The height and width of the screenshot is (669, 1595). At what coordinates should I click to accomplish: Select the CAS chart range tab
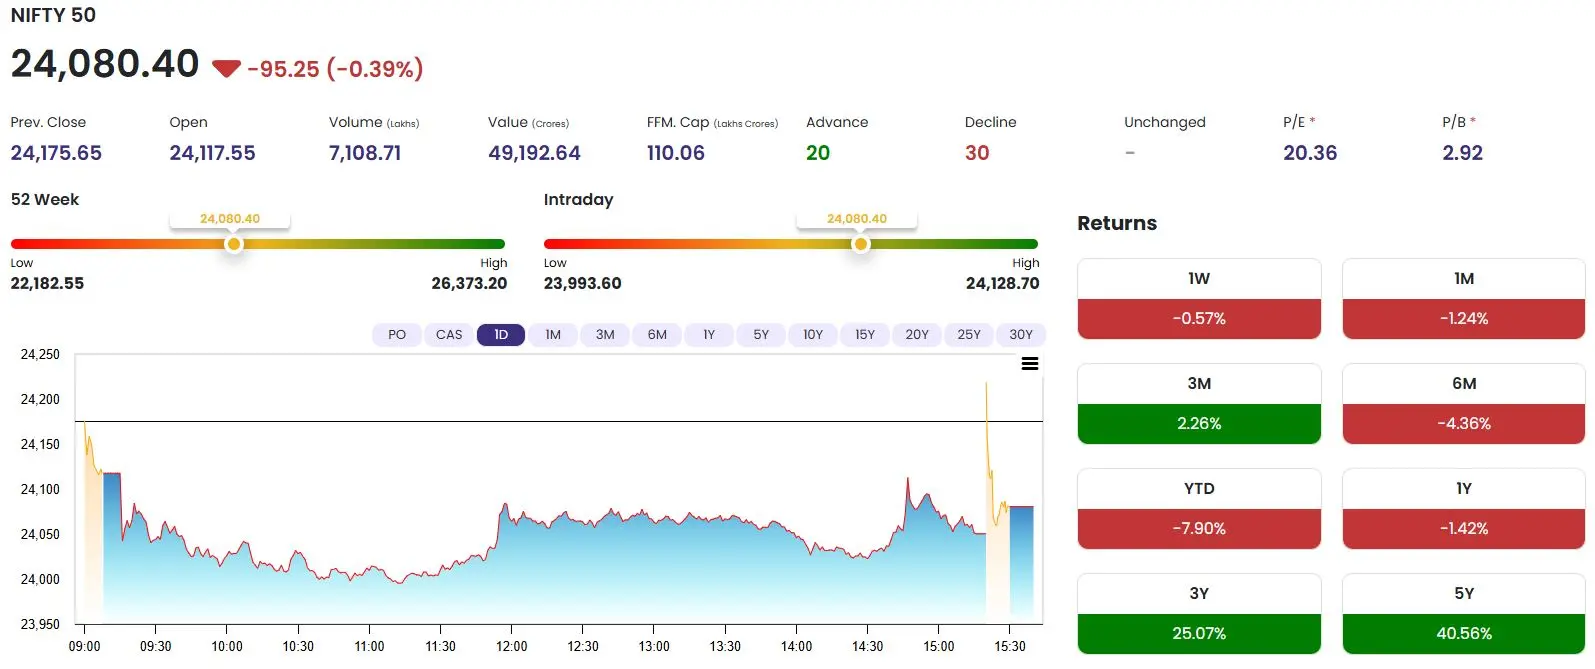449,334
